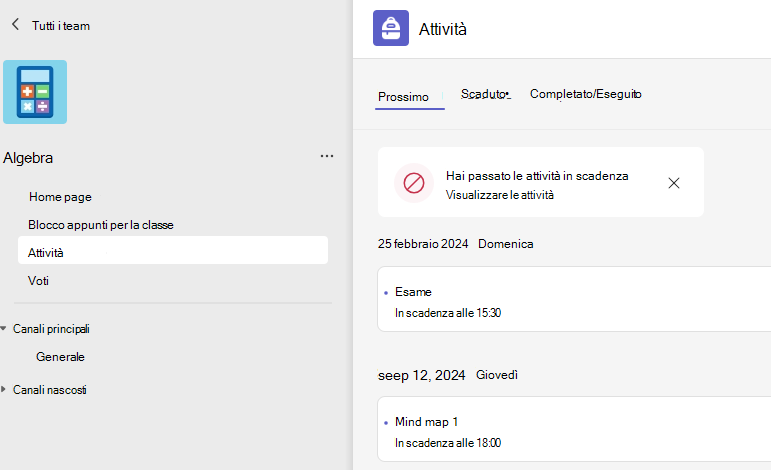Collapse the Canali principali section
The width and height of the screenshot is (771, 470).
pyautogui.click(x=3, y=328)
